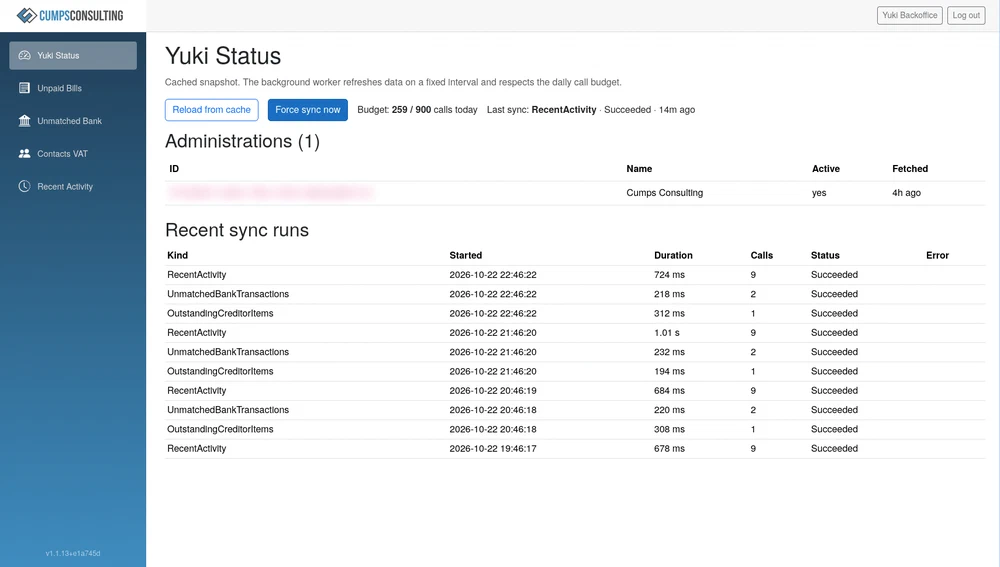Image resolution: width=1000 pixels, height=567 pixels.
Task: Click the Unmatched Bank building icon
Action: tap(24, 121)
